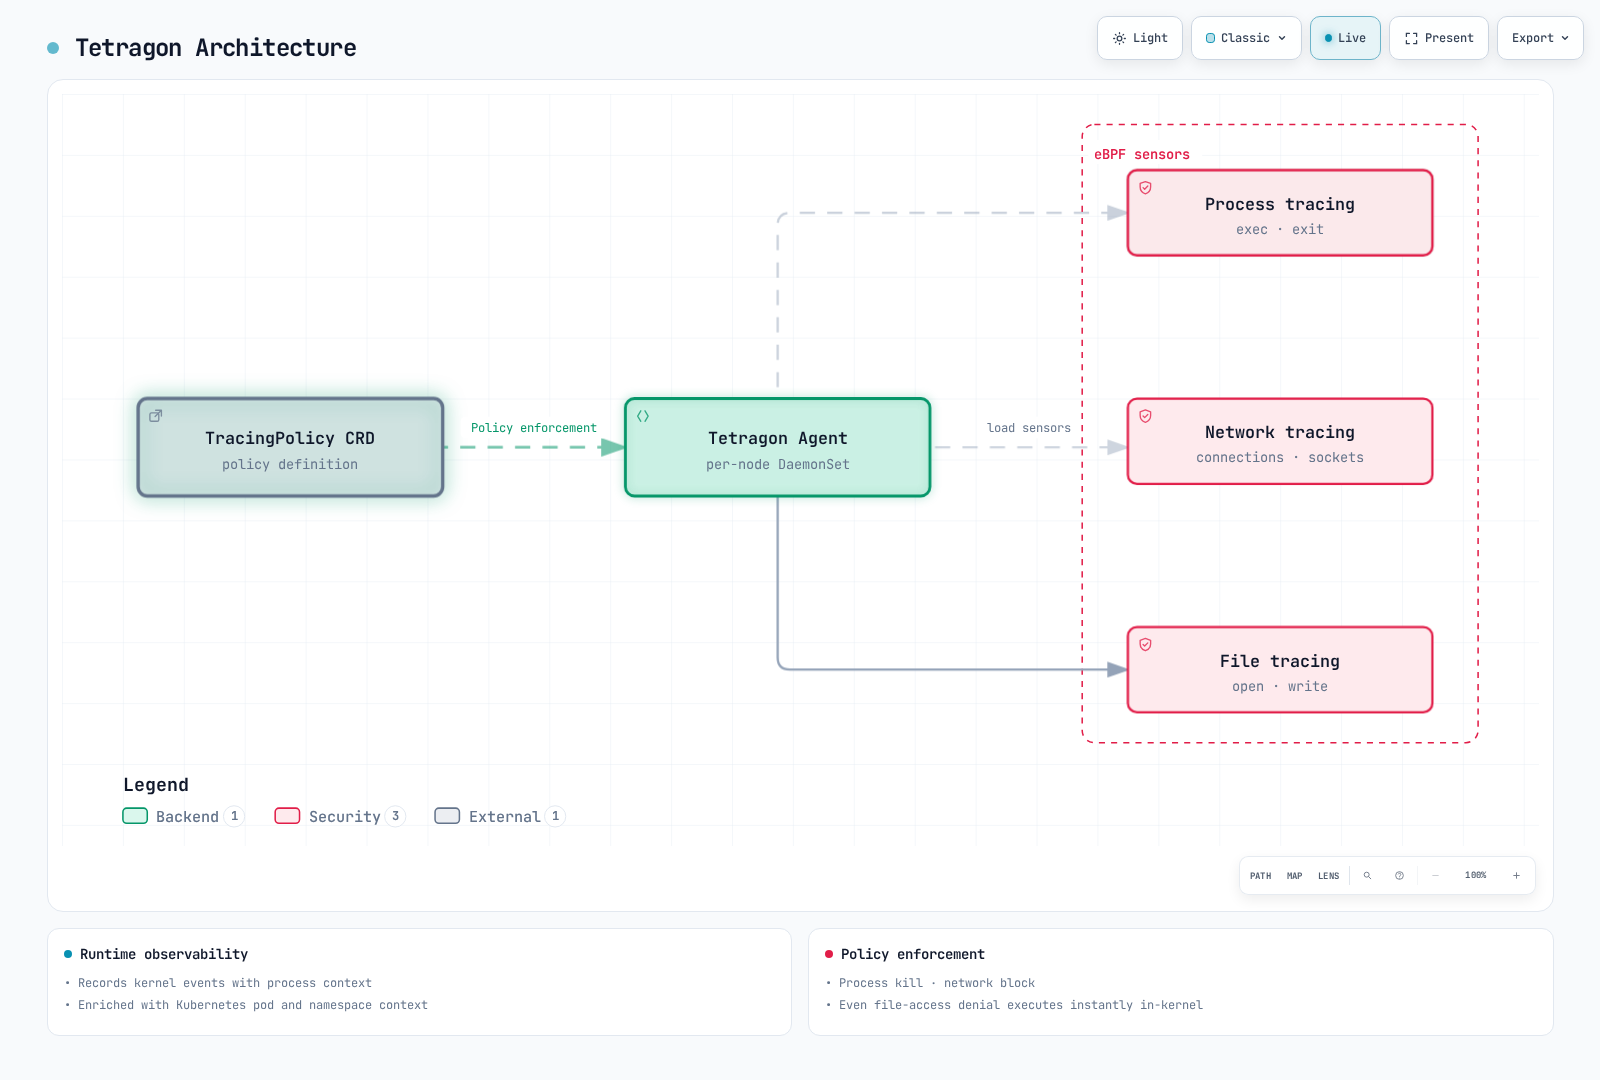
Task: Open the Runtime observability card heading
Action: click(x=164, y=955)
